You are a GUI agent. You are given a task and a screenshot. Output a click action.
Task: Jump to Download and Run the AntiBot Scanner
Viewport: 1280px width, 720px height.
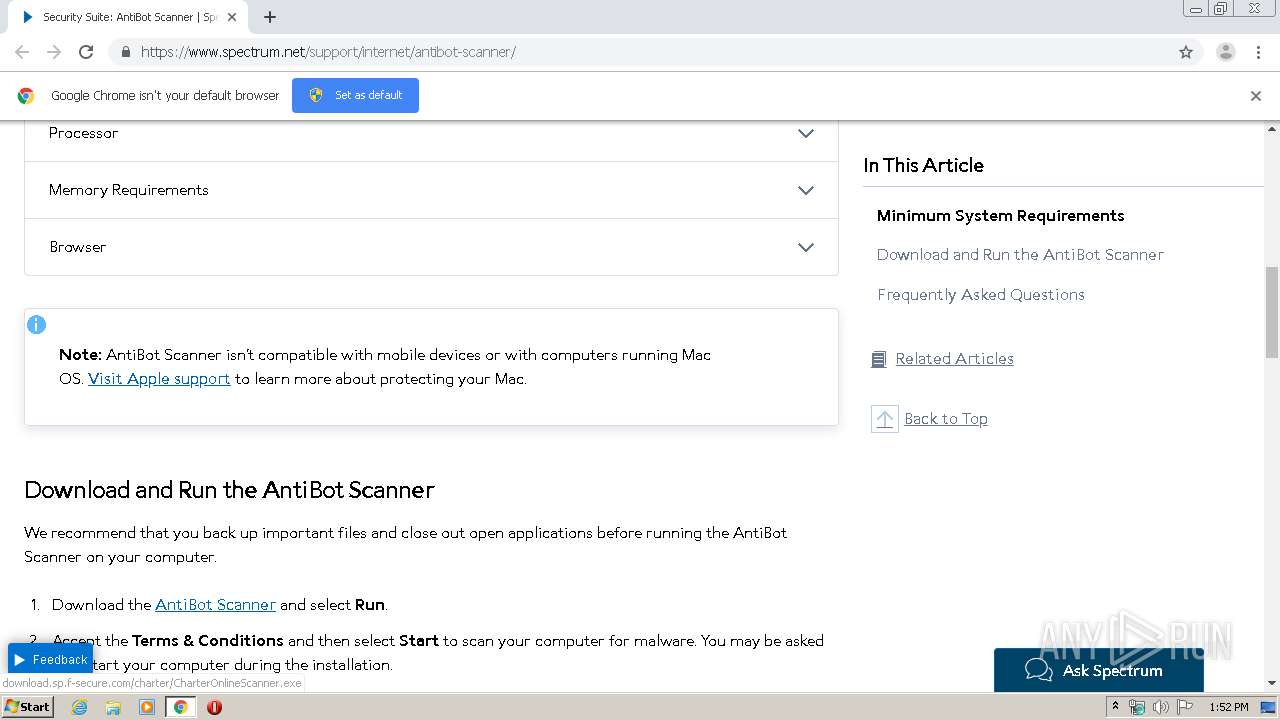click(1020, 255)
